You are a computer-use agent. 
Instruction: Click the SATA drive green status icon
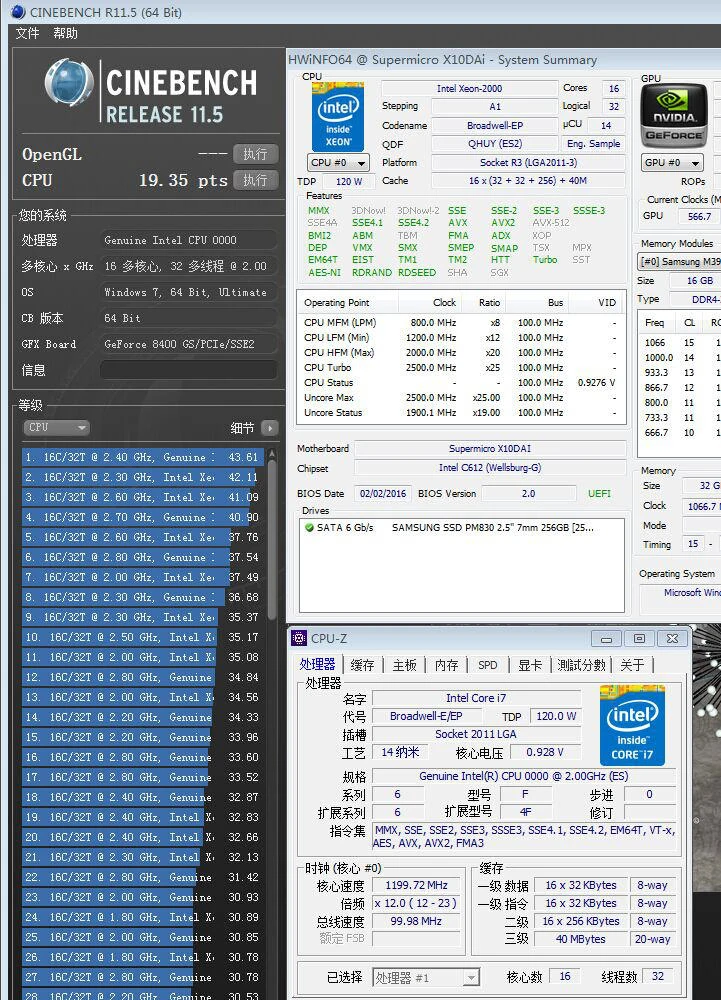point(309,527)
